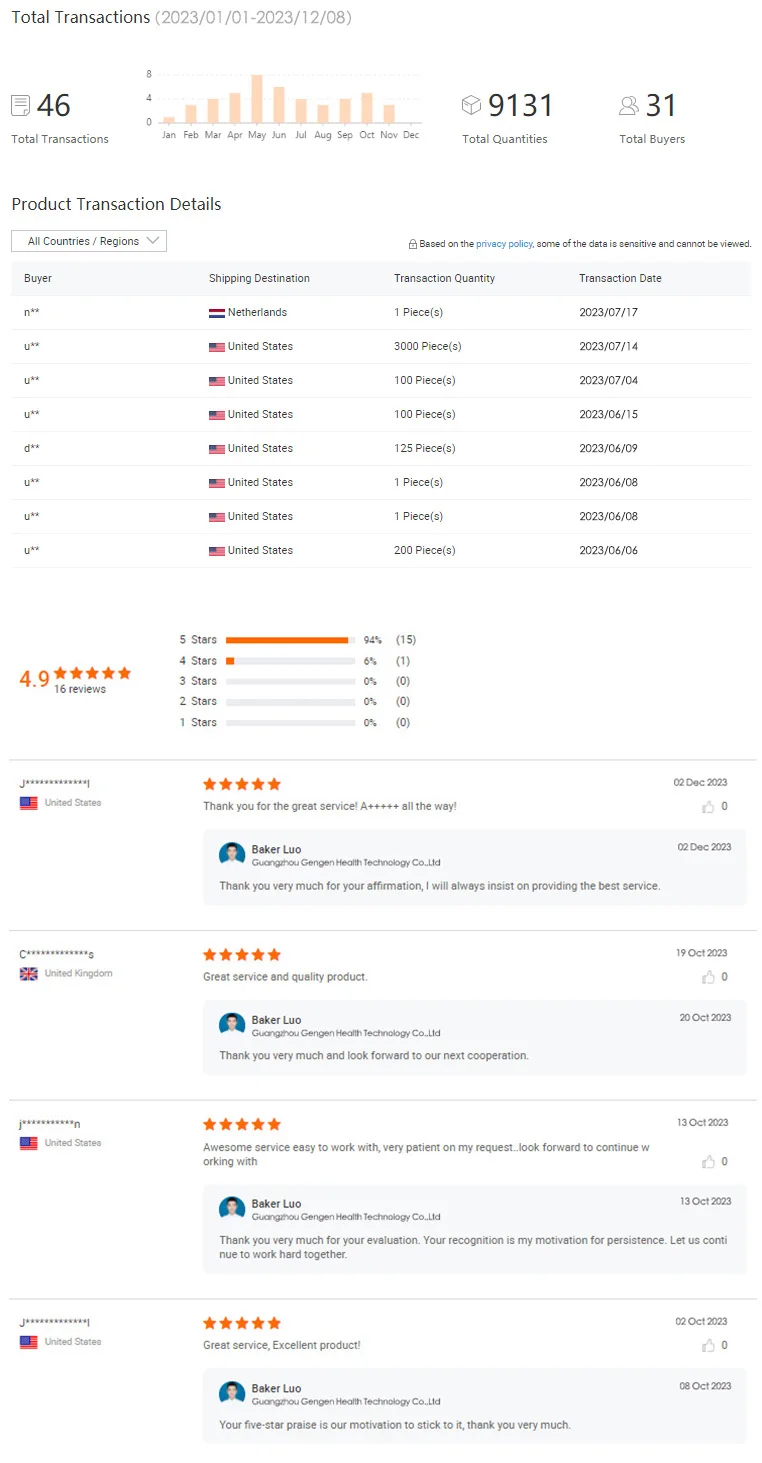
Task: Click Baker Luo name in 20 Oct reply
Action: click(276, 1020)
